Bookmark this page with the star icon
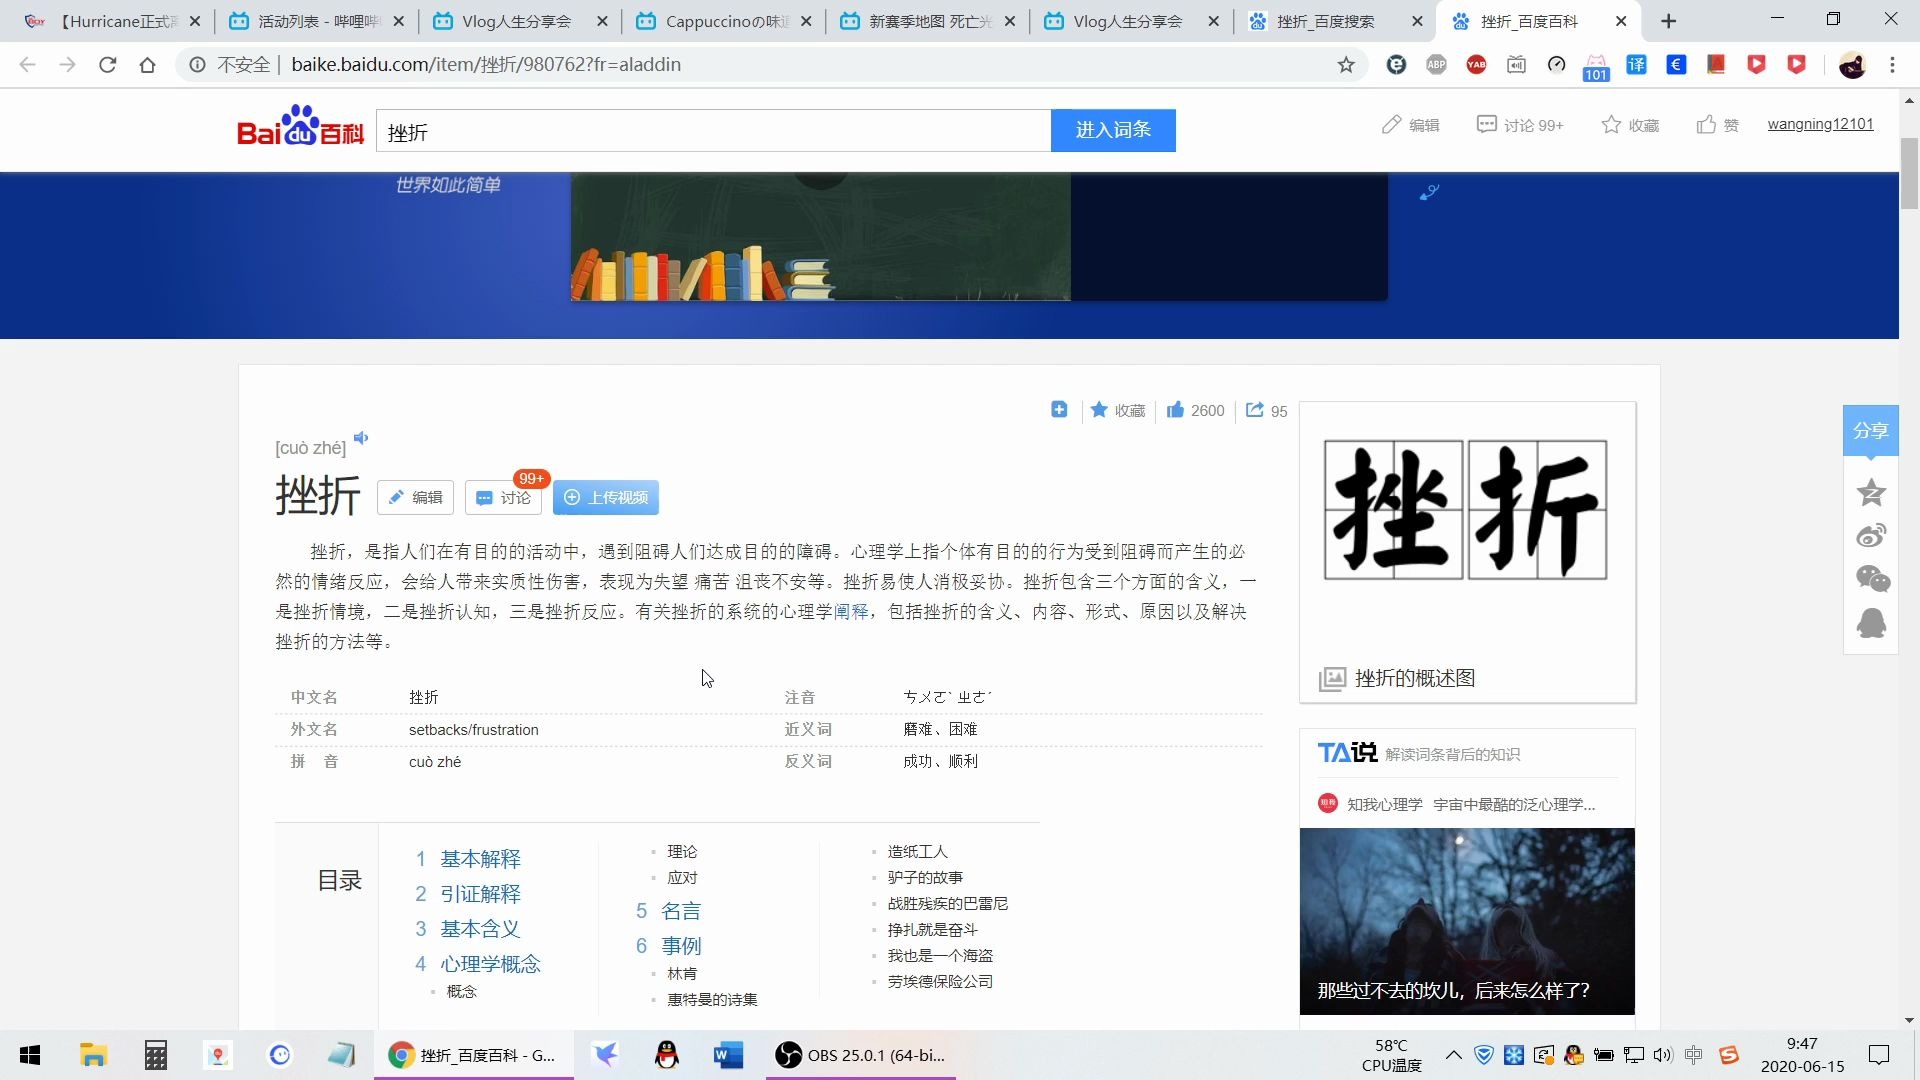 coord(1346,65)
